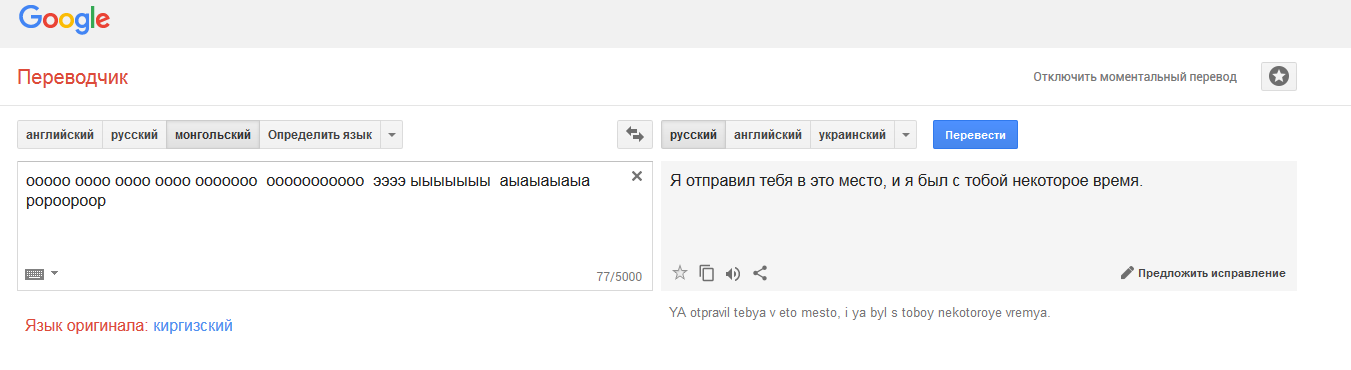Viewport: 1351px width, 370px height.
Task: Open the virtual keyboard icon
Action: point(35,273)
